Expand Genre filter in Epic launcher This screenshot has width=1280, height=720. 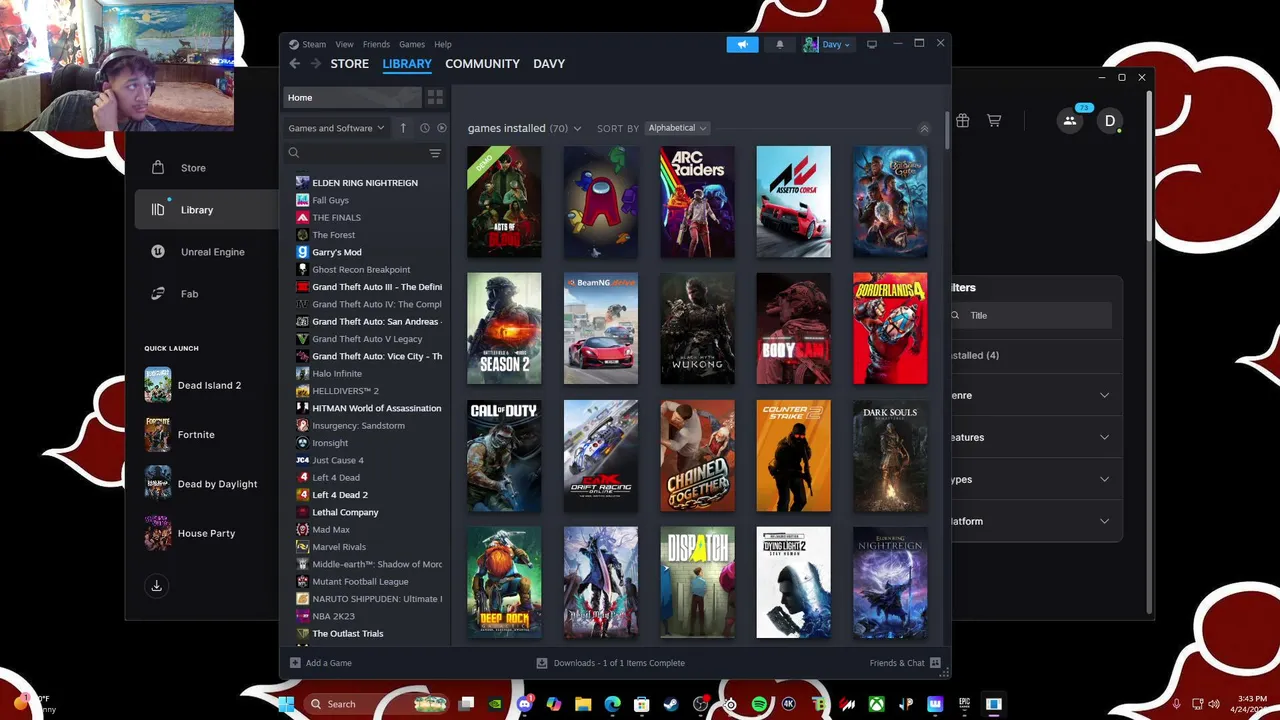click(1104, 395)
